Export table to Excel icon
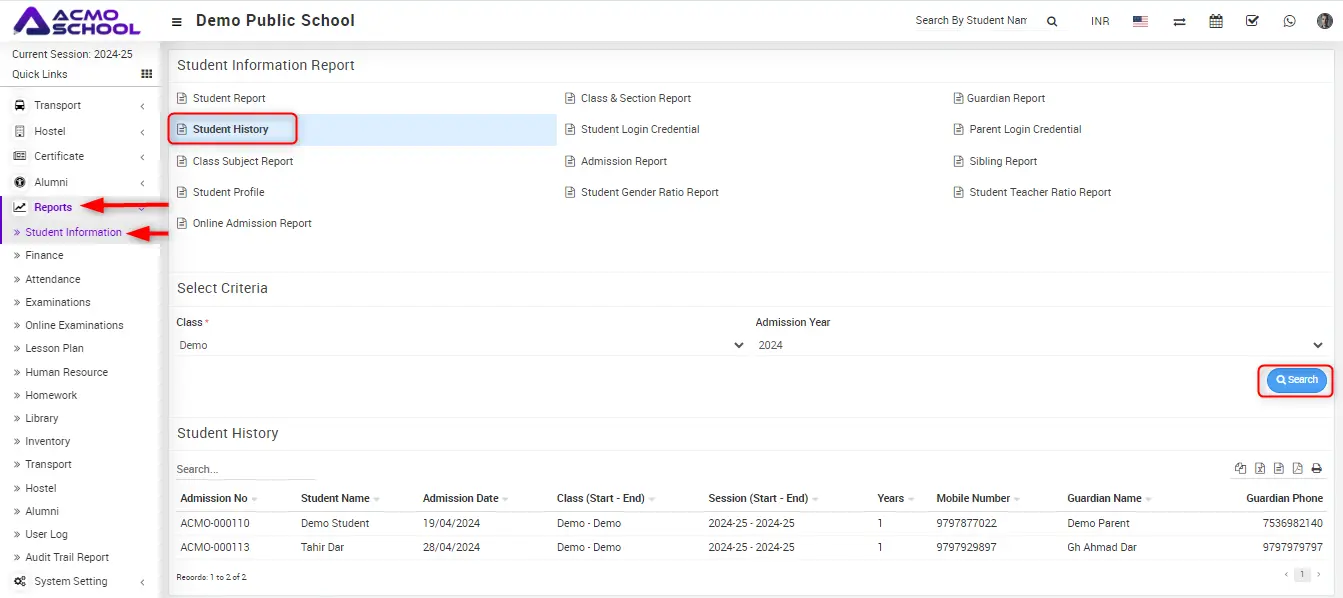The width and height of the screenshot is (1343, 598). click(1260, 468)
